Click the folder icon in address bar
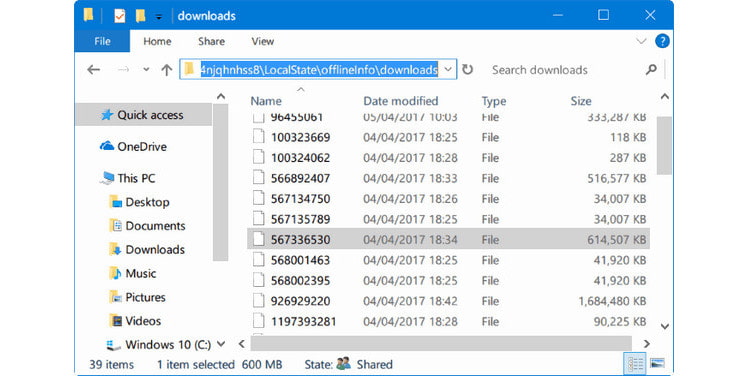Screen dimensions: 750x376 [189, 69]
